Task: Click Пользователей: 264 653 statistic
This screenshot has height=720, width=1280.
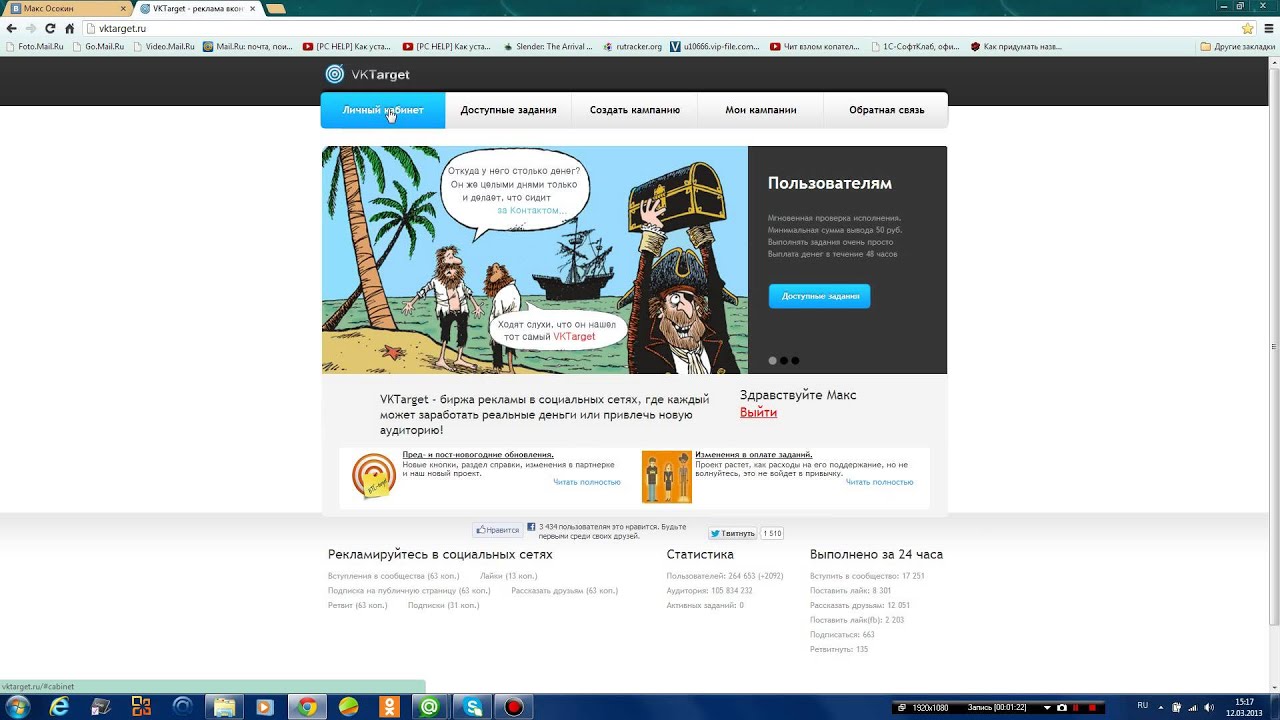Action: pyautogui.click(x=725, y=576)
